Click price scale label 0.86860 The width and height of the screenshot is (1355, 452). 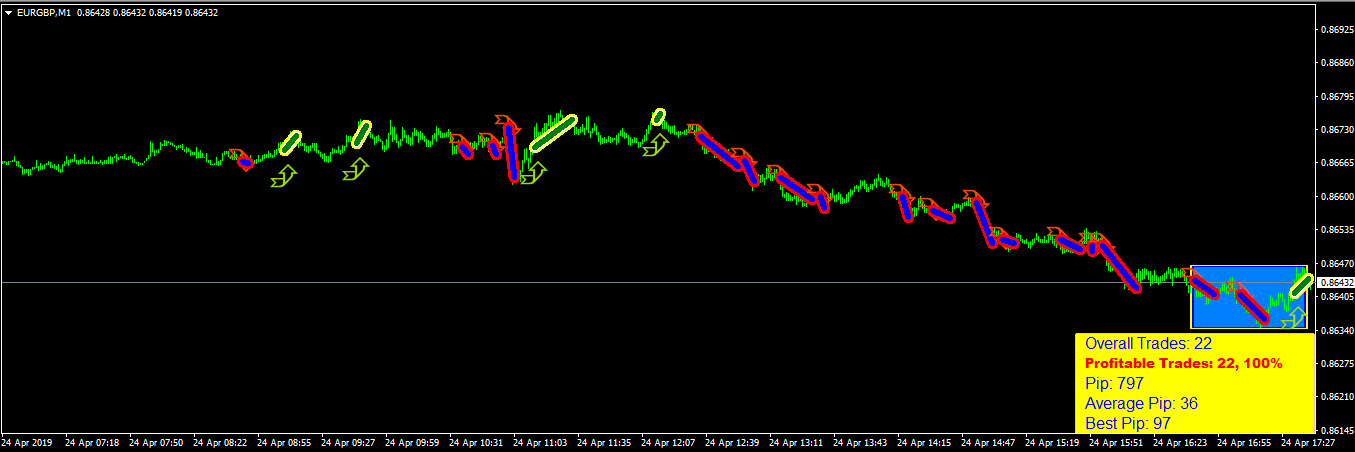(1337, 64)
